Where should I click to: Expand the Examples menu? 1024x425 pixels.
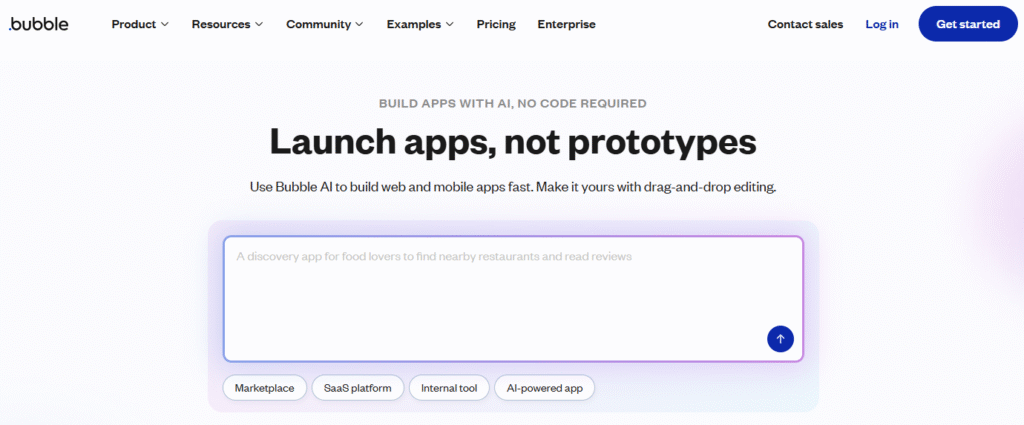pos(420,24)
